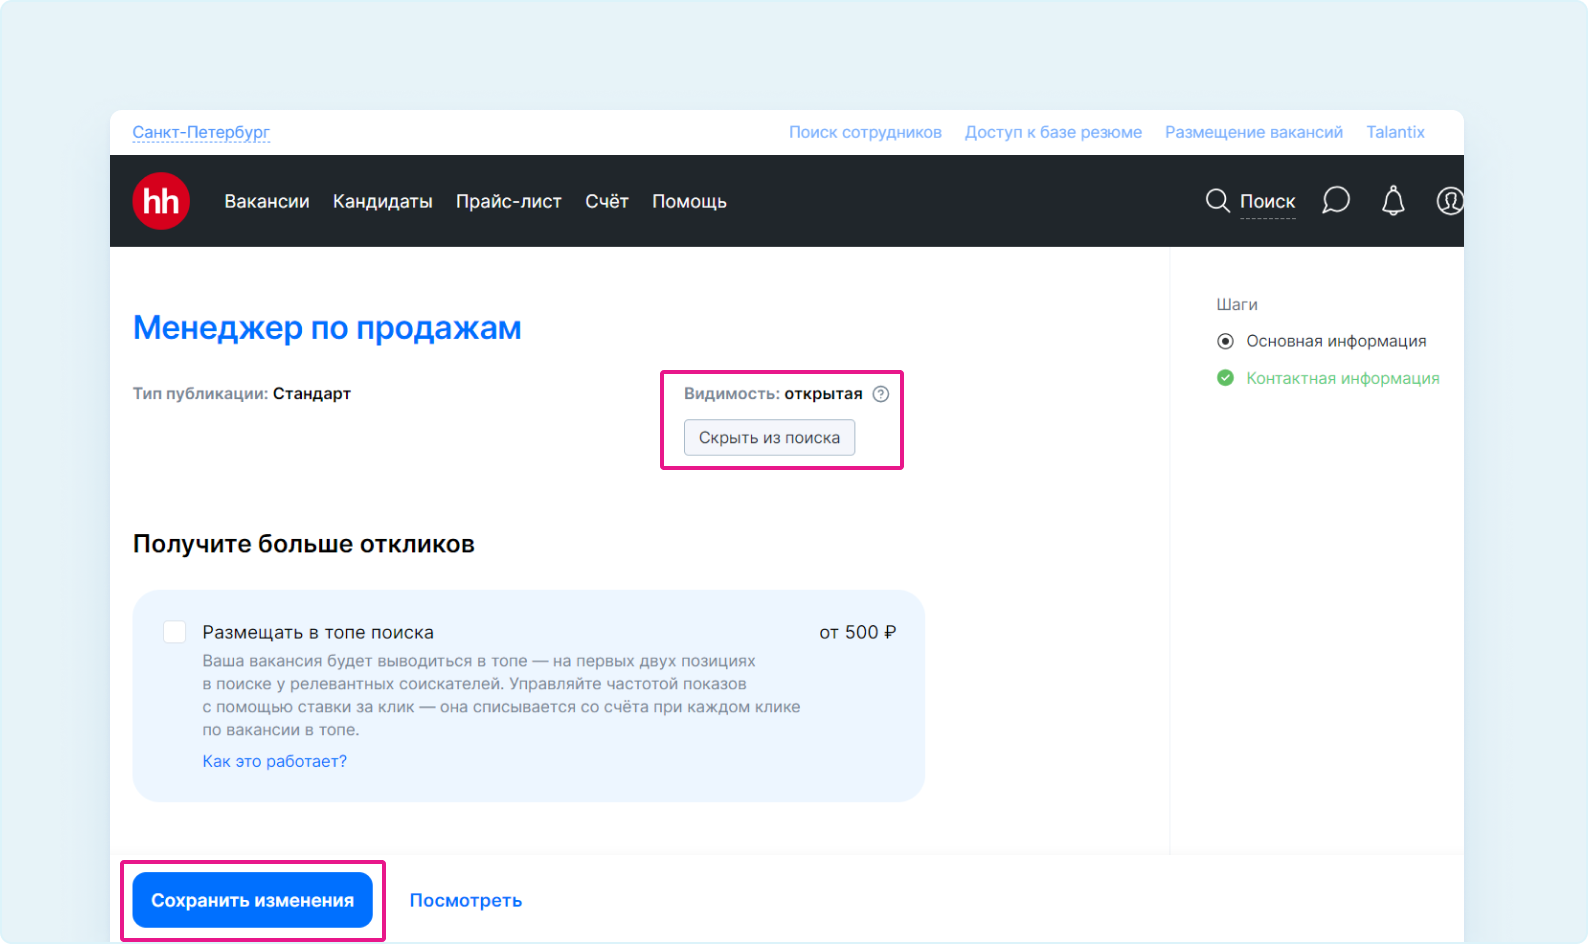Open Доступ к базе резюме link
Viewport: 1588px width, 944px height.
(x=1053, y=132)
